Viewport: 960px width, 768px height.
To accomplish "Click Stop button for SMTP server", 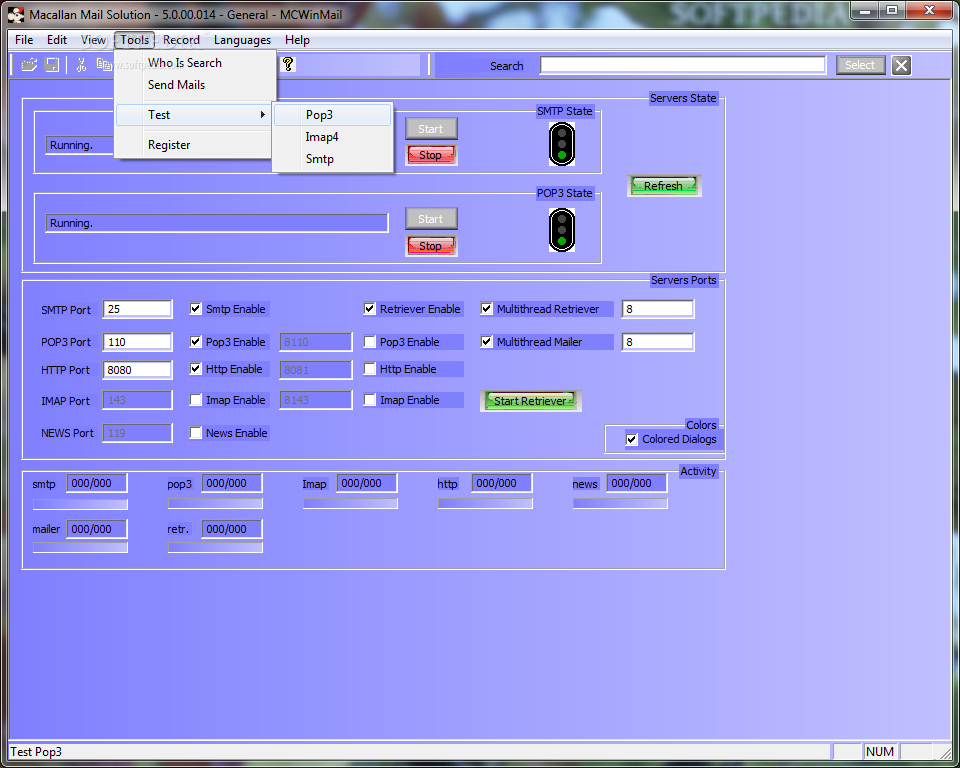I will pos(431,155).
